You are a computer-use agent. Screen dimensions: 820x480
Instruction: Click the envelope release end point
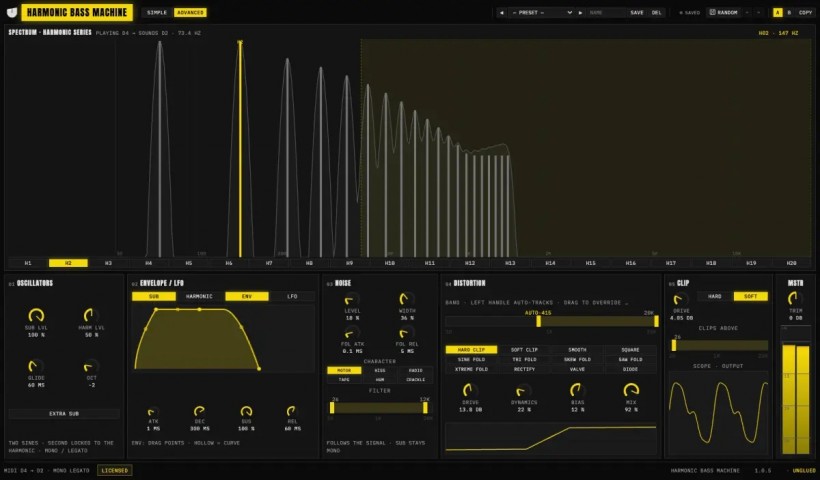(259, 369)
